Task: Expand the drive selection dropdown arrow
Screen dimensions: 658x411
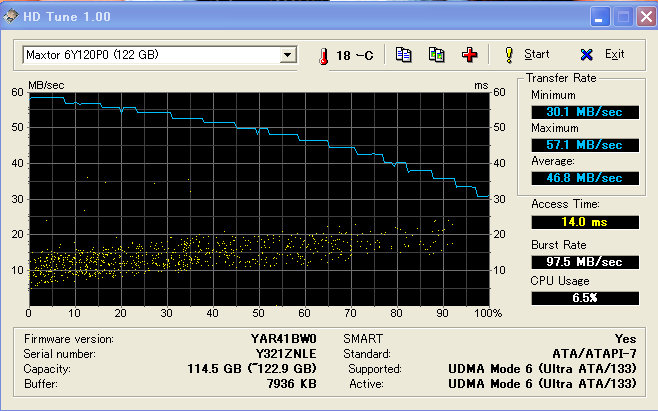Action: pos(288,55)
